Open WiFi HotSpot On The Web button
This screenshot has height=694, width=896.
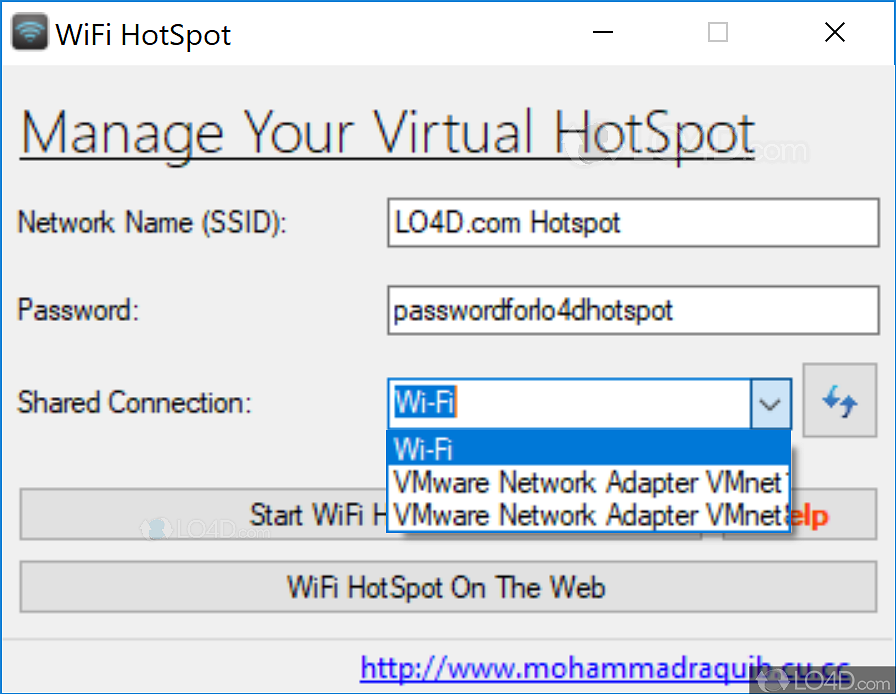click(x=448, y=587)
